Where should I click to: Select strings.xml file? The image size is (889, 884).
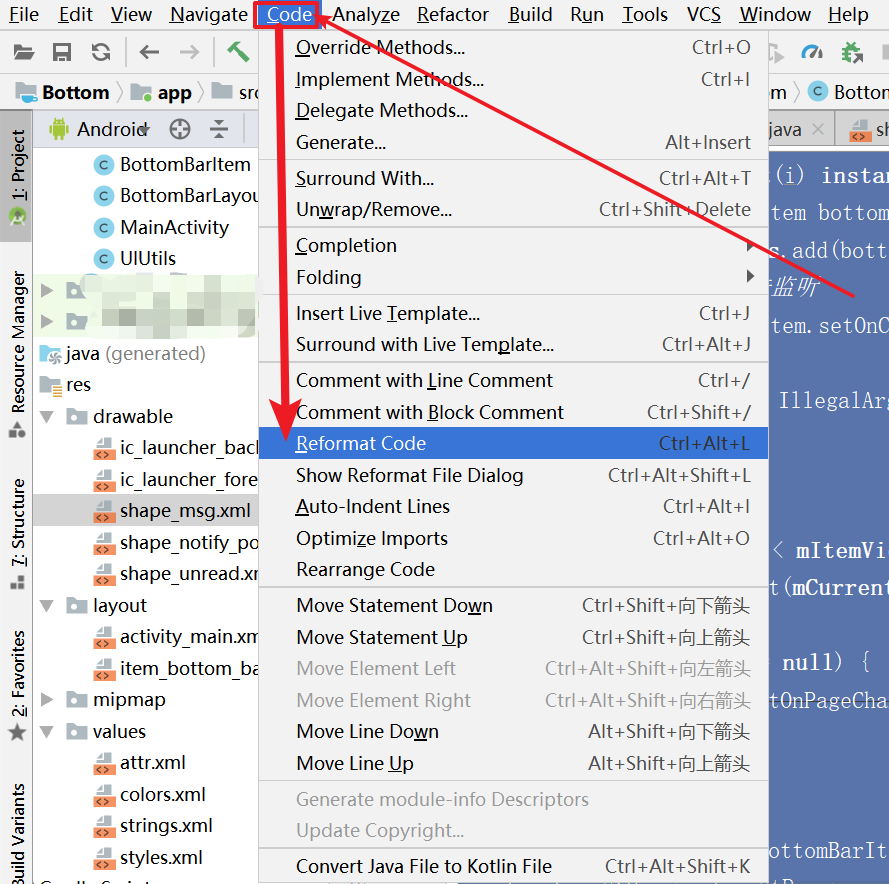point(153,826)
